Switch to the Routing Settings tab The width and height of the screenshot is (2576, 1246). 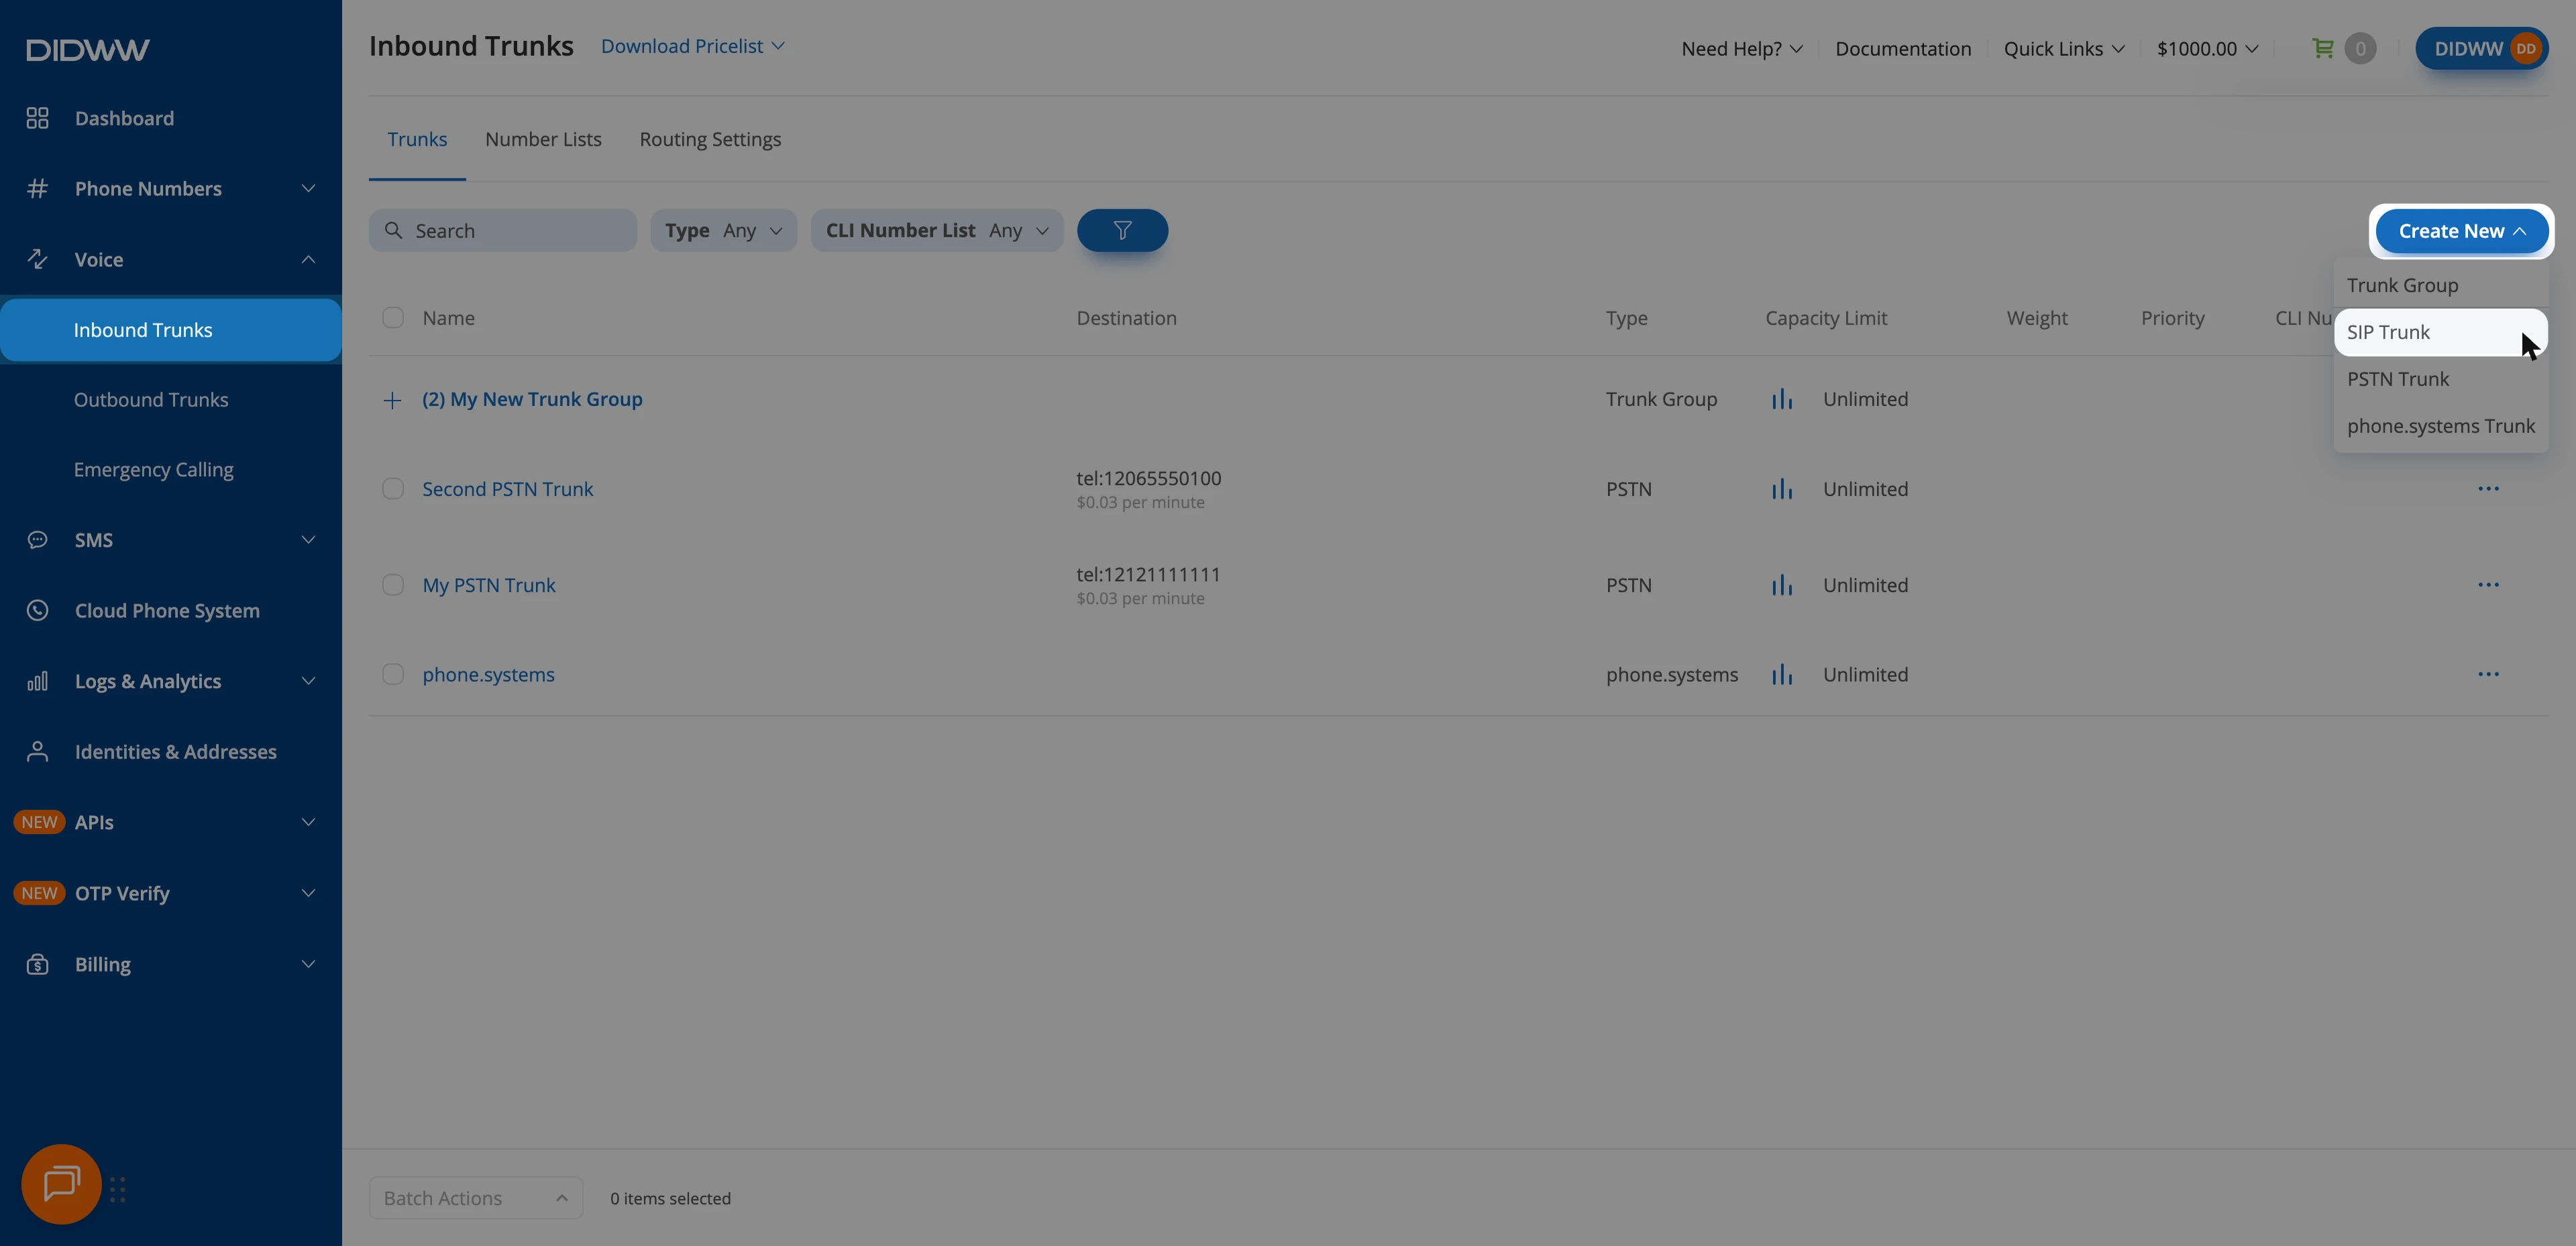(x=710, y=139)
